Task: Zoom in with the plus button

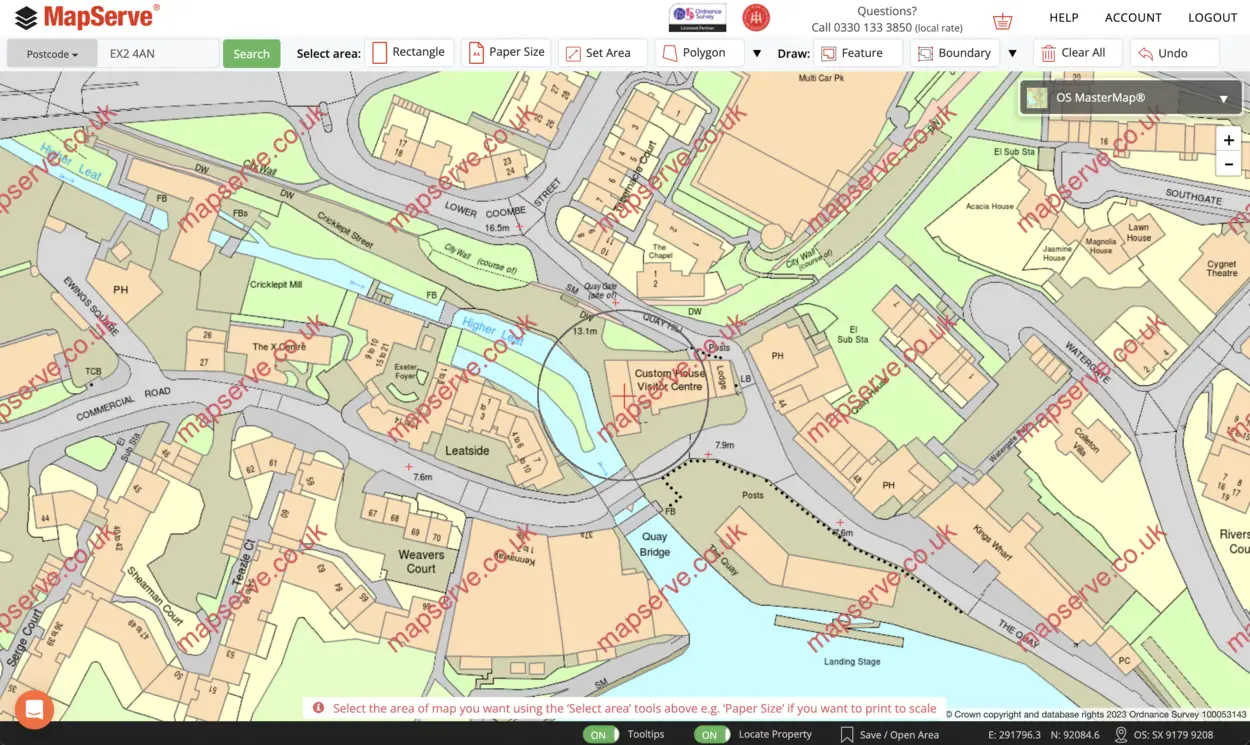Action: pos(1229,140)
